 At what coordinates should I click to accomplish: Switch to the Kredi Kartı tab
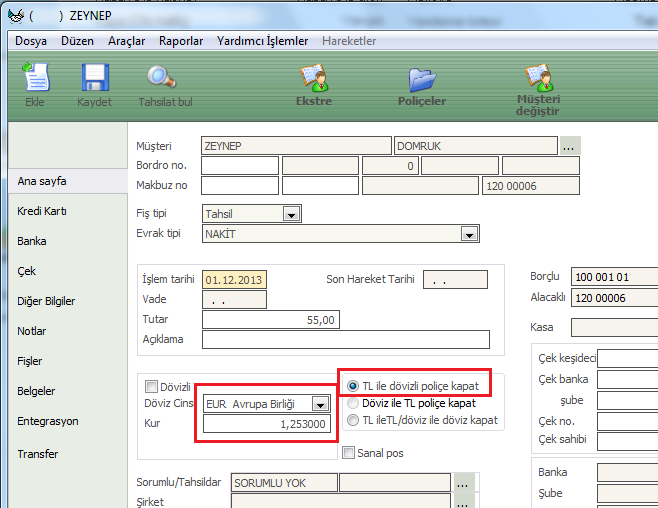42,211
